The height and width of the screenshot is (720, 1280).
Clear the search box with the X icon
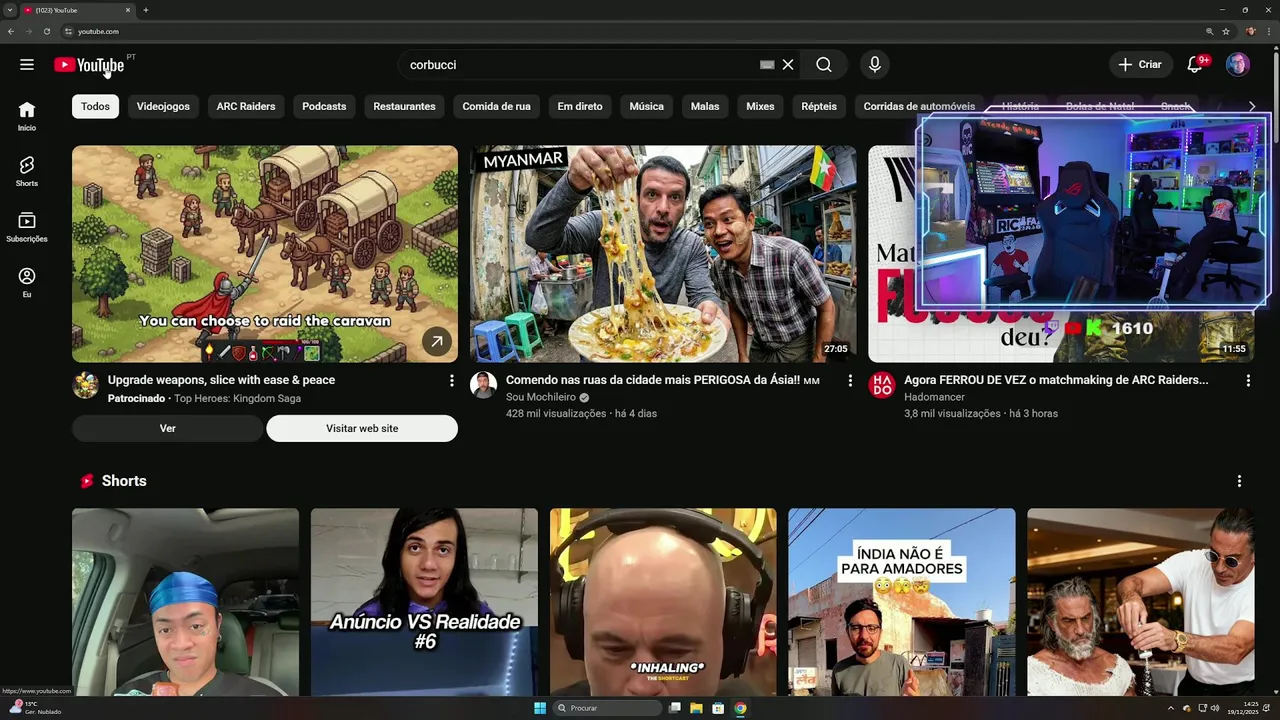point(788,64)
